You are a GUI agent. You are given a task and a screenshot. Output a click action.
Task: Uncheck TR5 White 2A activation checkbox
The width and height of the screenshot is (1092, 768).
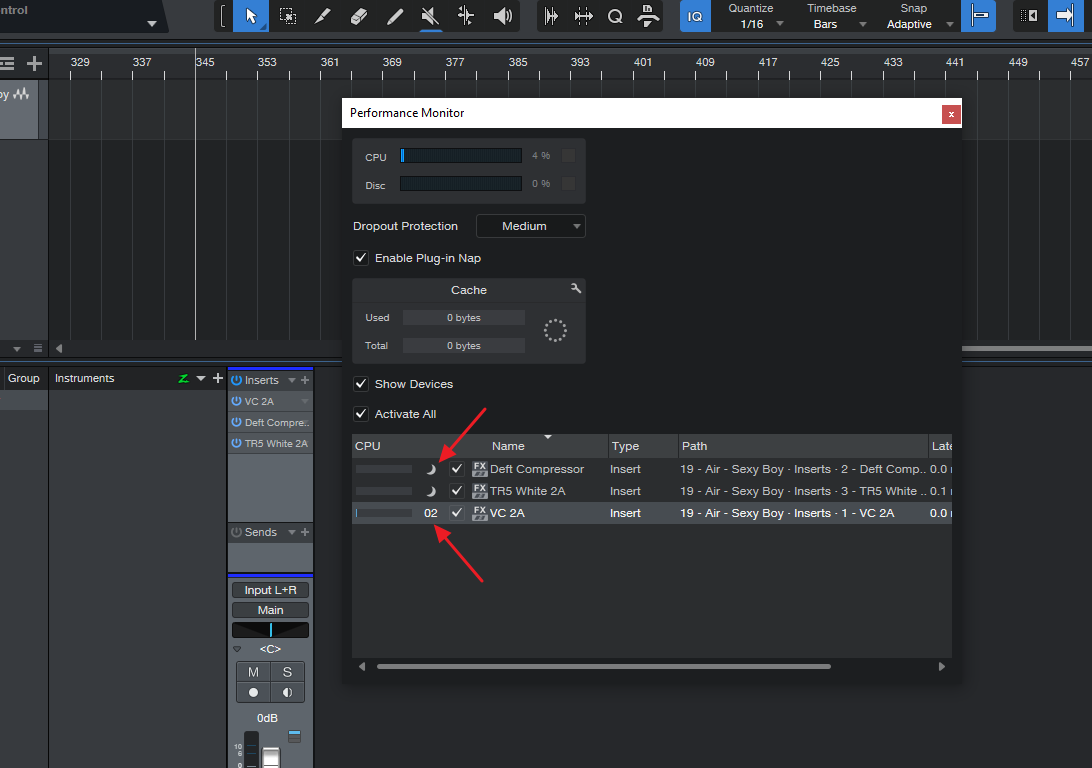456,491
